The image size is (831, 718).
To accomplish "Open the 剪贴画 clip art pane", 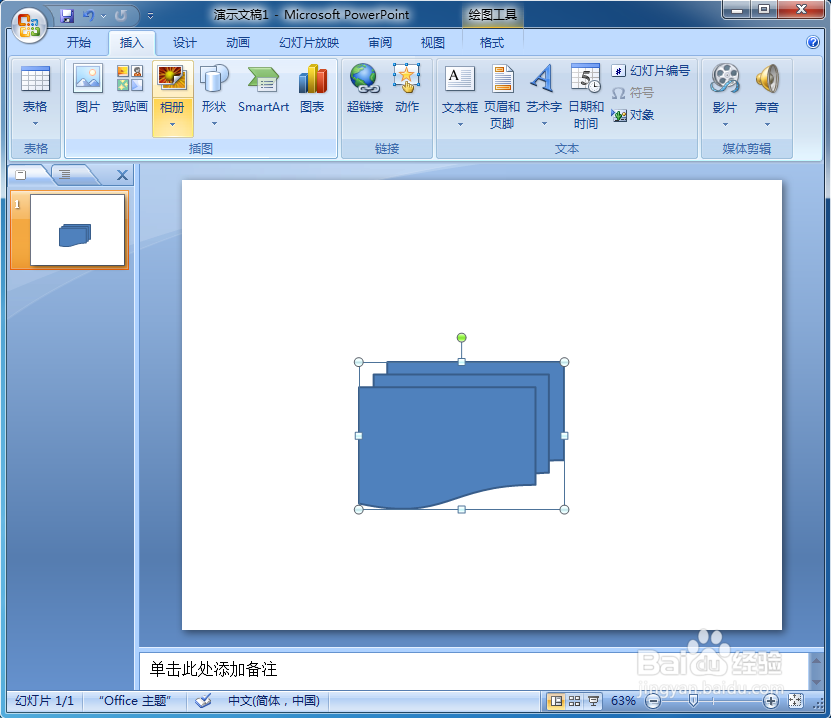I will click(130, 88).
